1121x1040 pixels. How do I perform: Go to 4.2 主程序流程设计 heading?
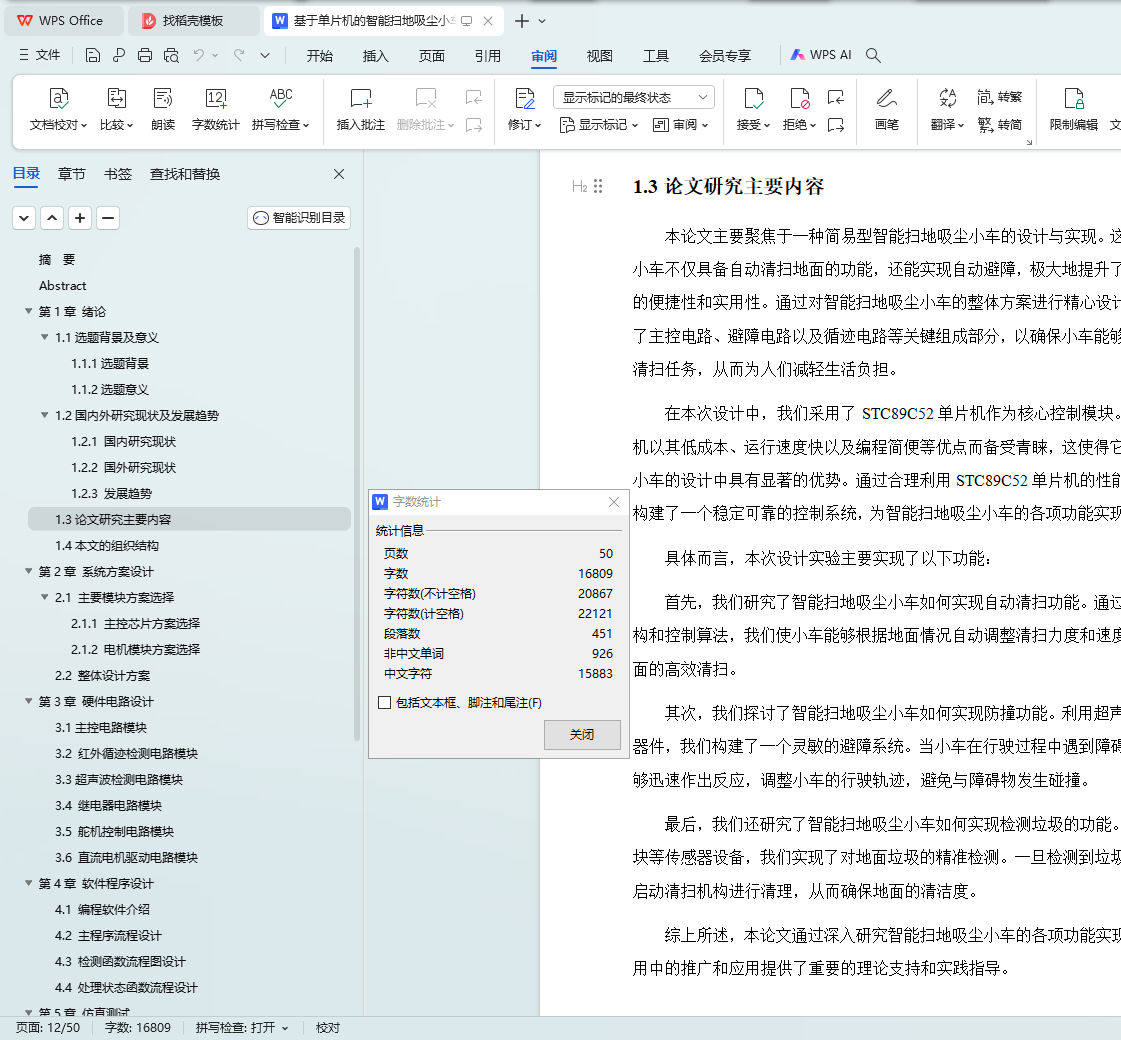pos(108,936)
